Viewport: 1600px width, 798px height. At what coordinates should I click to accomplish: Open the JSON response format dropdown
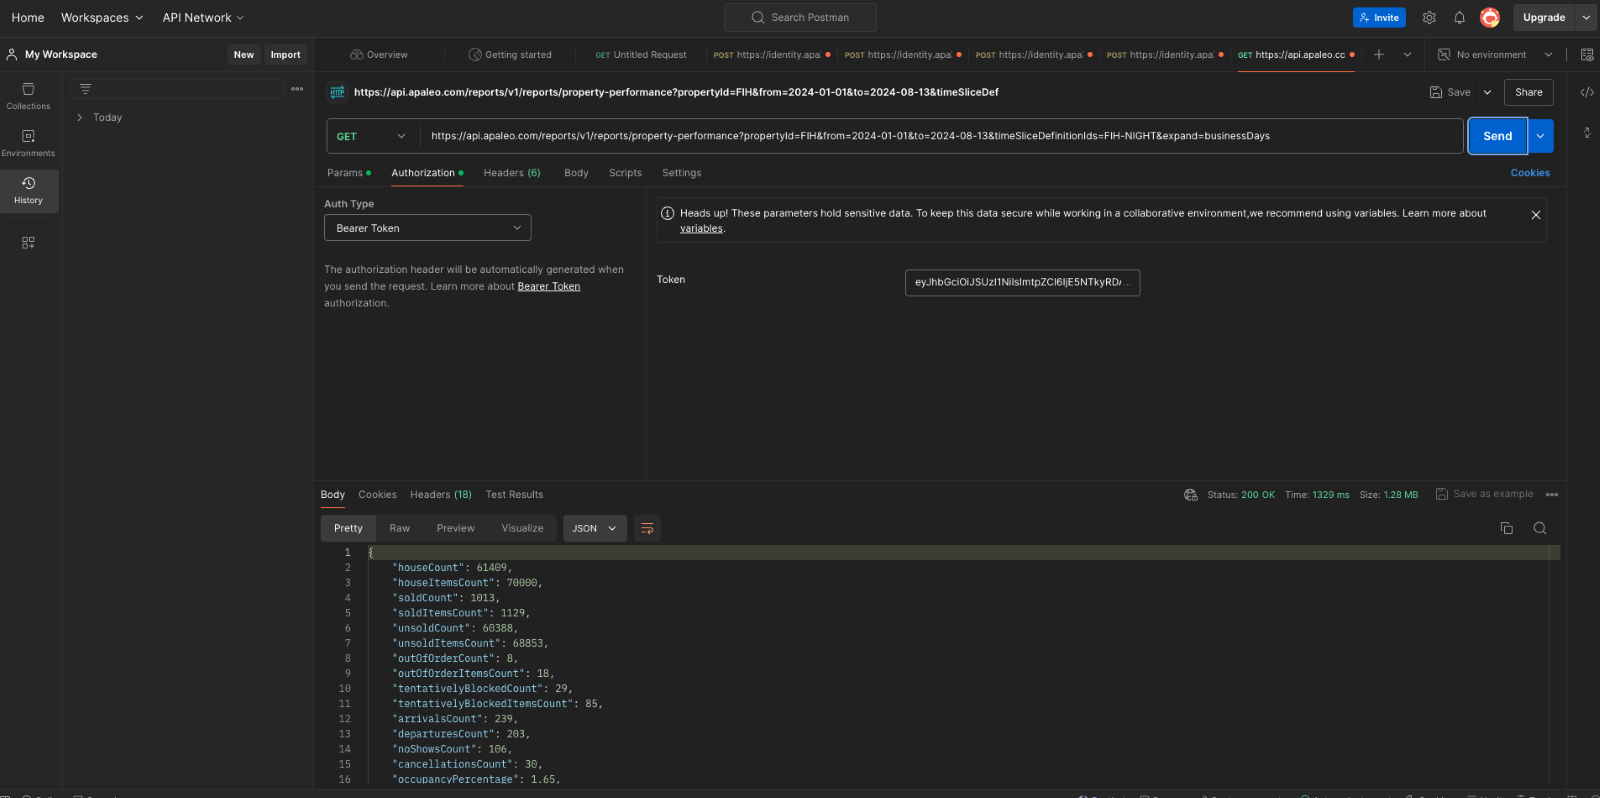pos(595,528)
